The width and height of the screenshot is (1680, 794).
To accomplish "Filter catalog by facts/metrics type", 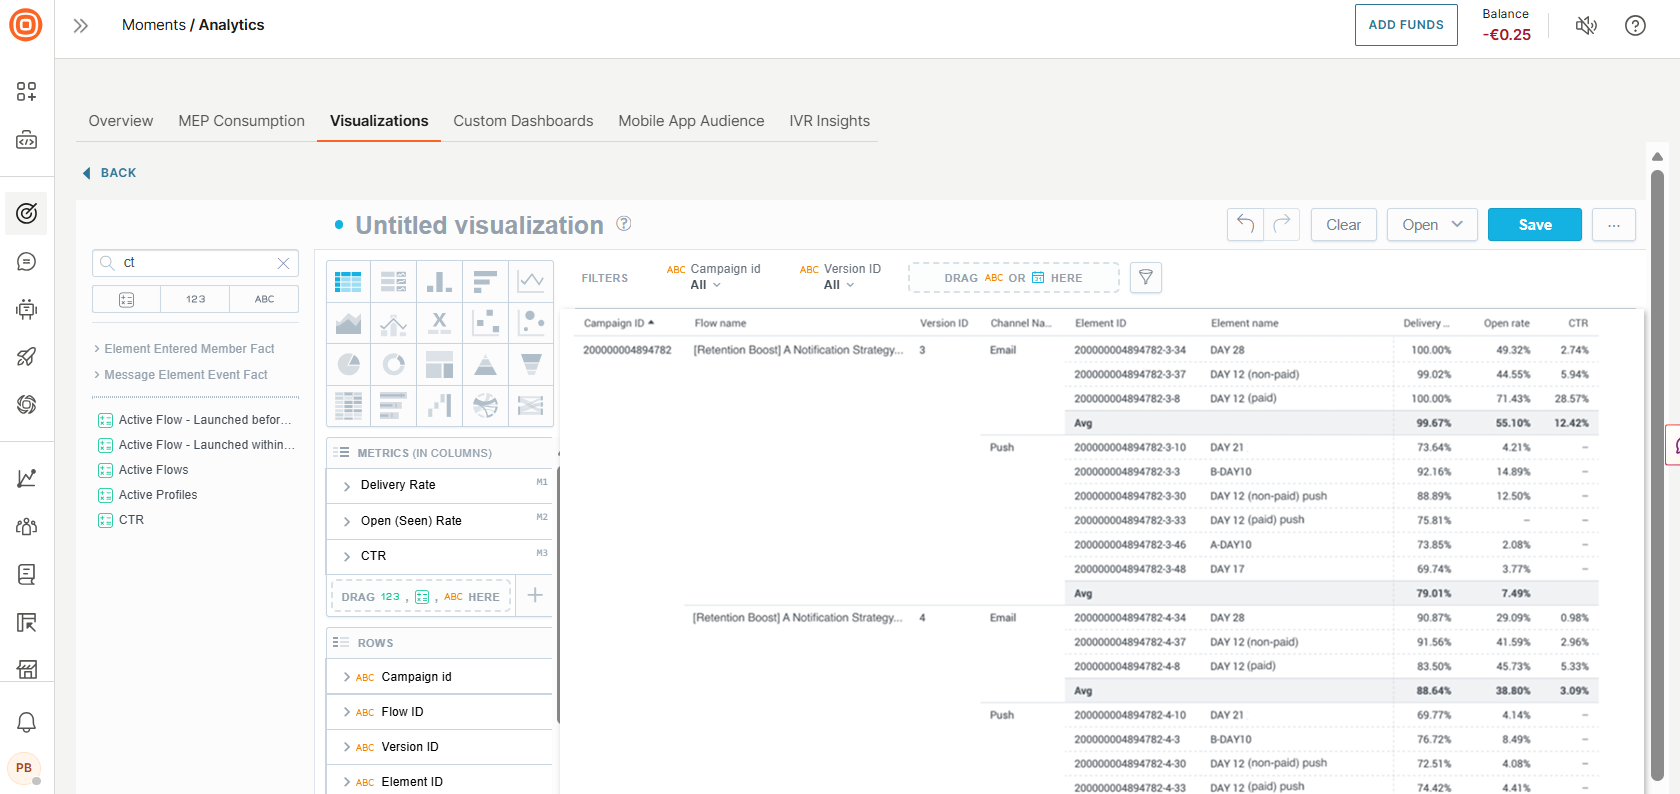I will 127,299.
